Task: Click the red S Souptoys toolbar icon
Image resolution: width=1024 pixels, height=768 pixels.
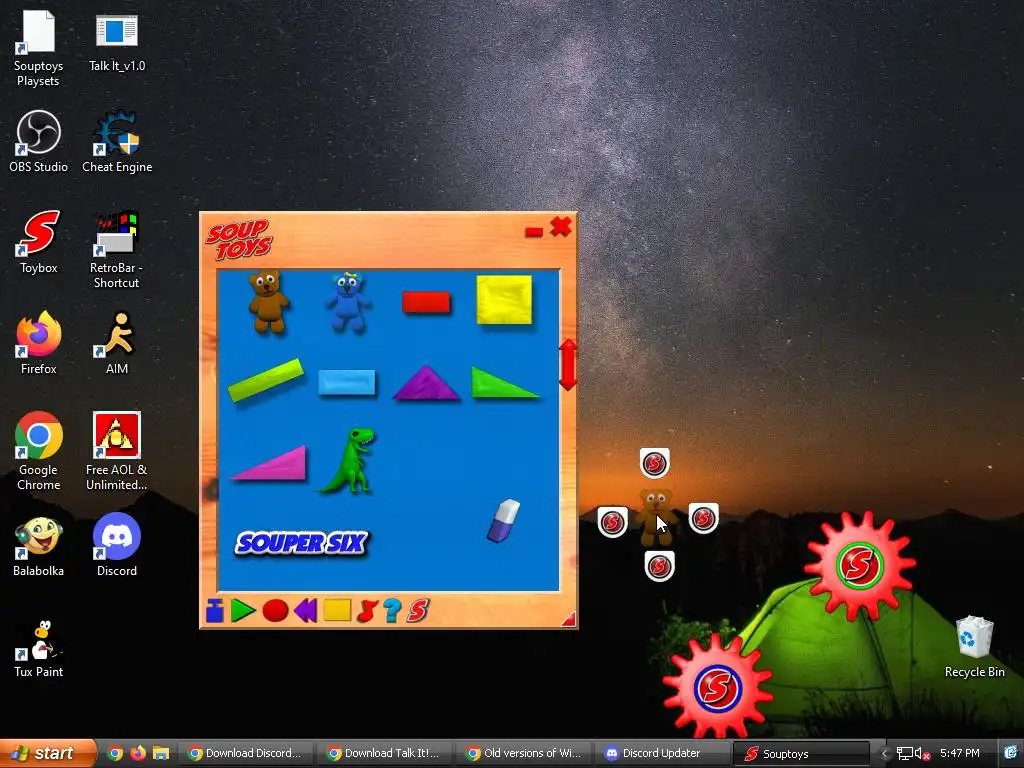Action: [x=418, y=611]
